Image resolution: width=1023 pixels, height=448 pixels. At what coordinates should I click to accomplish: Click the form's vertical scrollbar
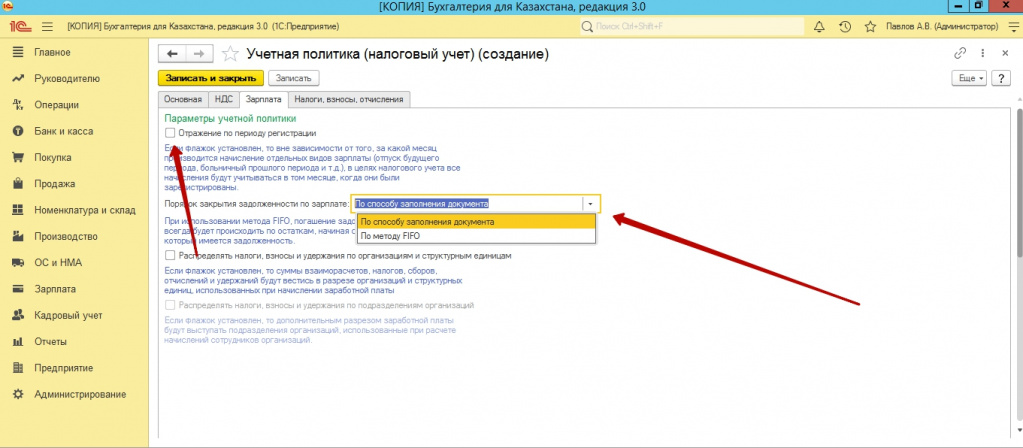point(1018,183)
